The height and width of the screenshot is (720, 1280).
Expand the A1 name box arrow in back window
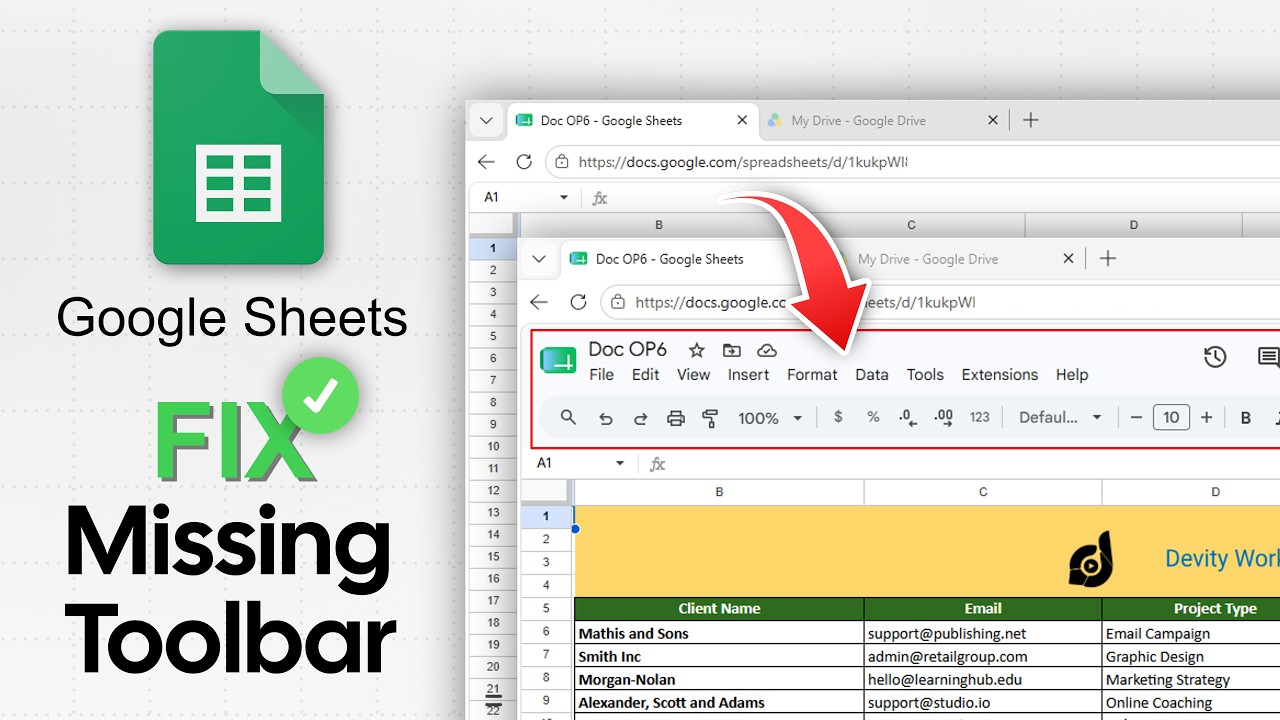[x=564, y=198]
